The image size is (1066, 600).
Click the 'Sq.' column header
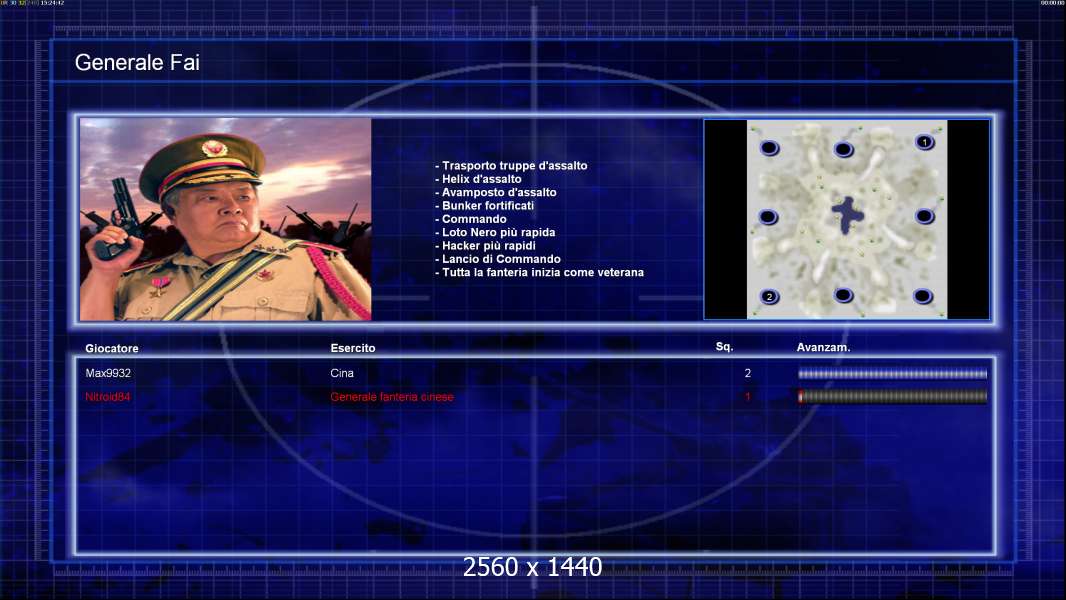(725, 347)
